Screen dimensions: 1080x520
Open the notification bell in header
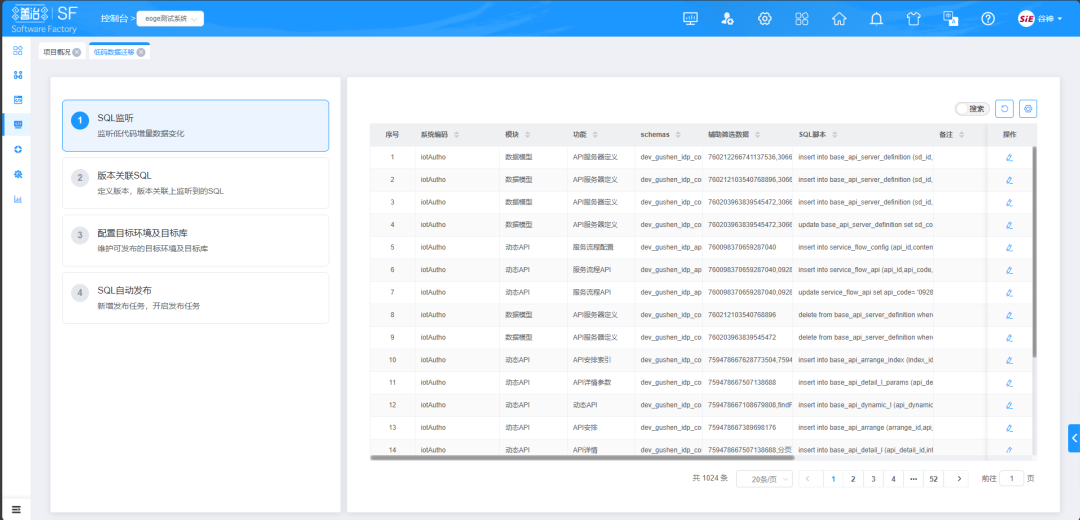pyautogui.click(x=876, y=19)
